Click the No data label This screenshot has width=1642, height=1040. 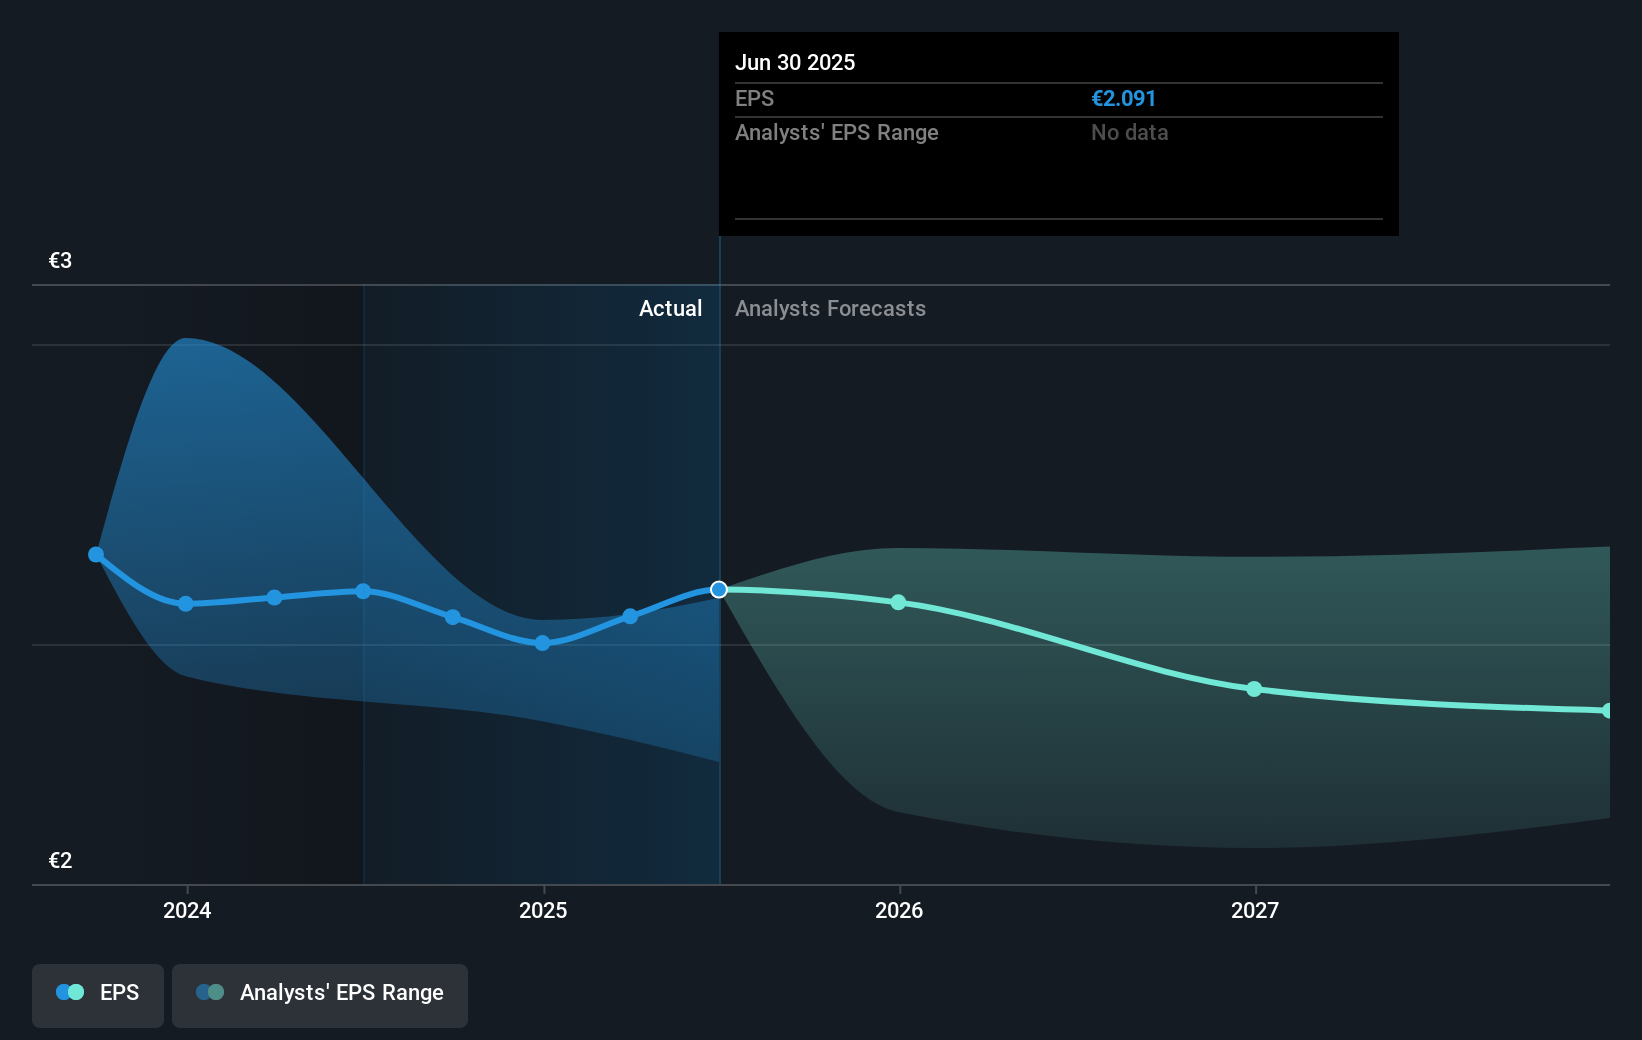(x=1129, y=132)
